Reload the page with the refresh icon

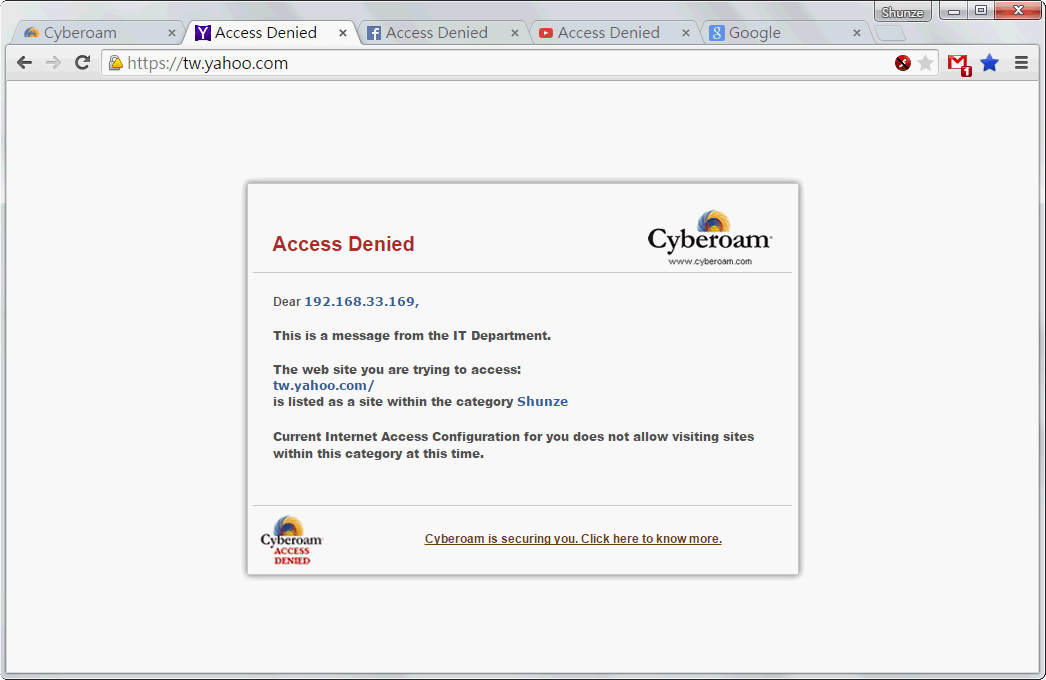tap(82, 63)
